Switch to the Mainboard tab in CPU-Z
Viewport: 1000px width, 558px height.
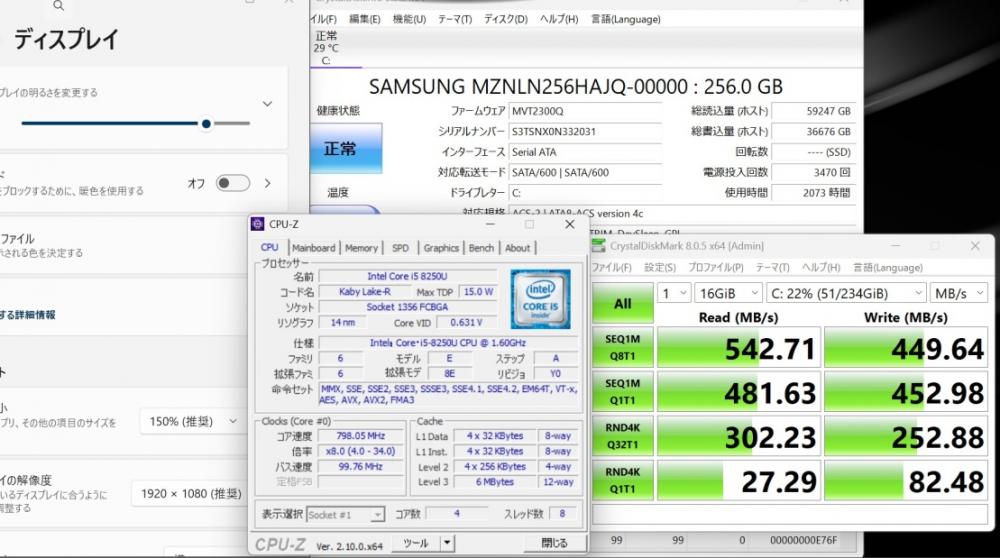point(314,247)
